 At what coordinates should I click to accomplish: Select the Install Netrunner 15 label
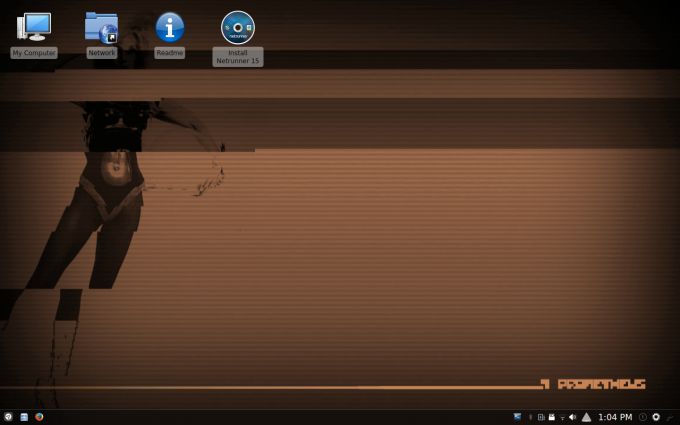238,57
